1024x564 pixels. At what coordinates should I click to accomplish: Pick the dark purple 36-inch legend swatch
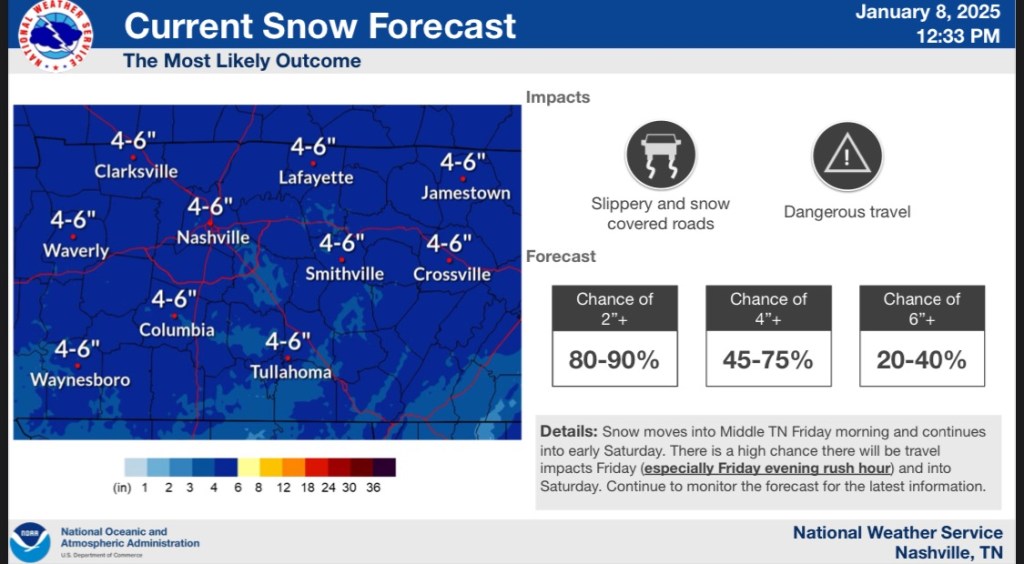(385, 467)
